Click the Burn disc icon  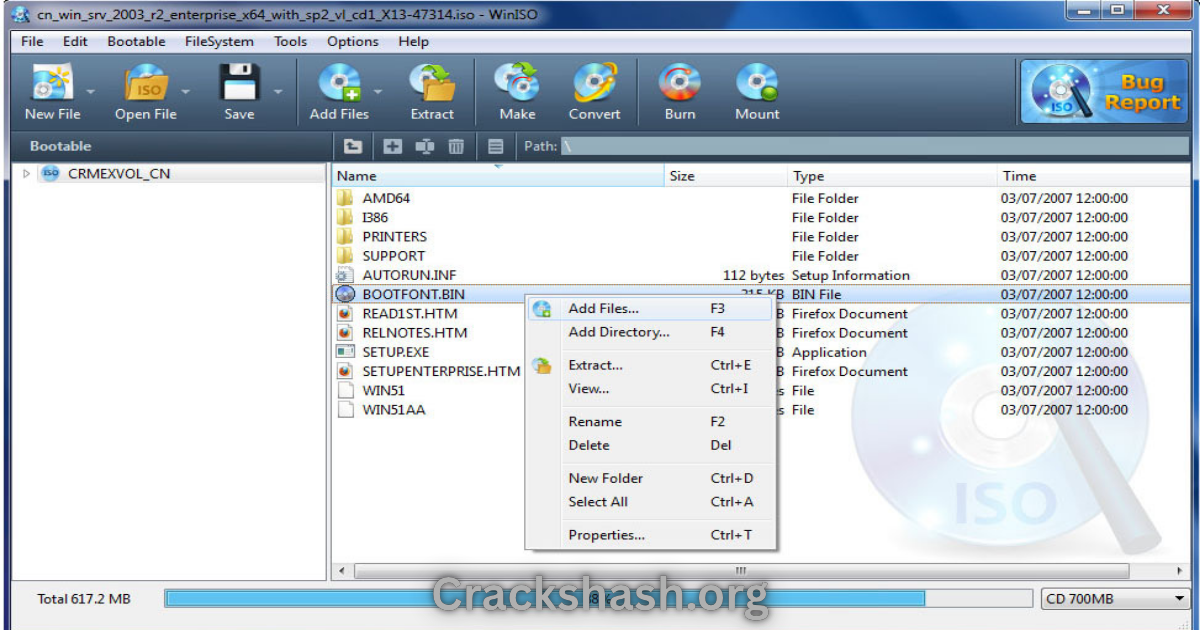680,83
